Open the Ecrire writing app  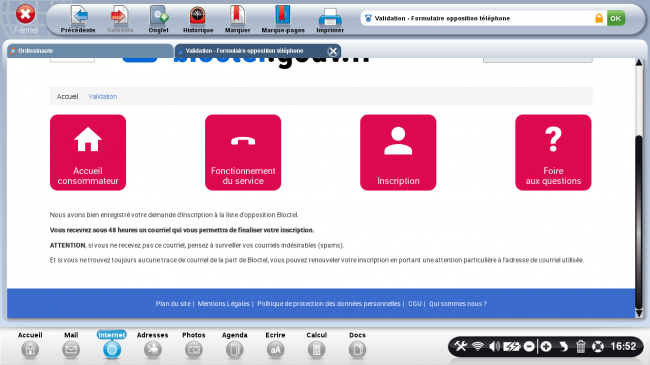275,345
